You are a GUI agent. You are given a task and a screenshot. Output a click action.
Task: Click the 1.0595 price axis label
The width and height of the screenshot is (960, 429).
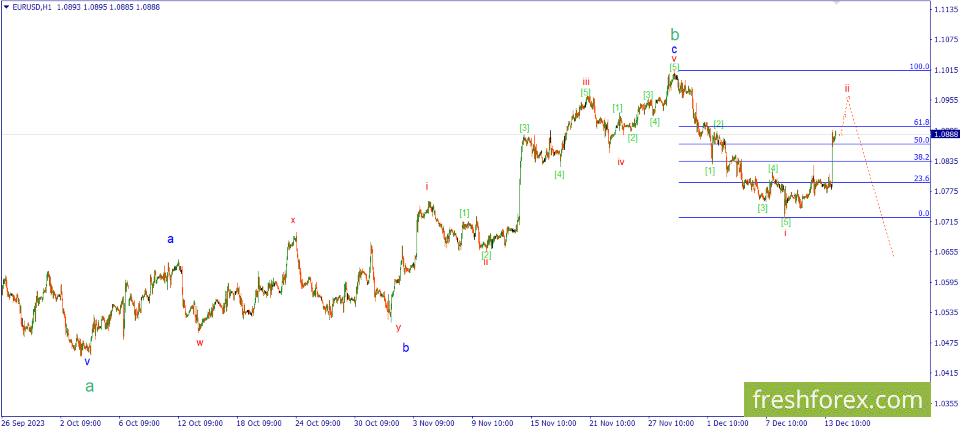(x=945, y=282)
